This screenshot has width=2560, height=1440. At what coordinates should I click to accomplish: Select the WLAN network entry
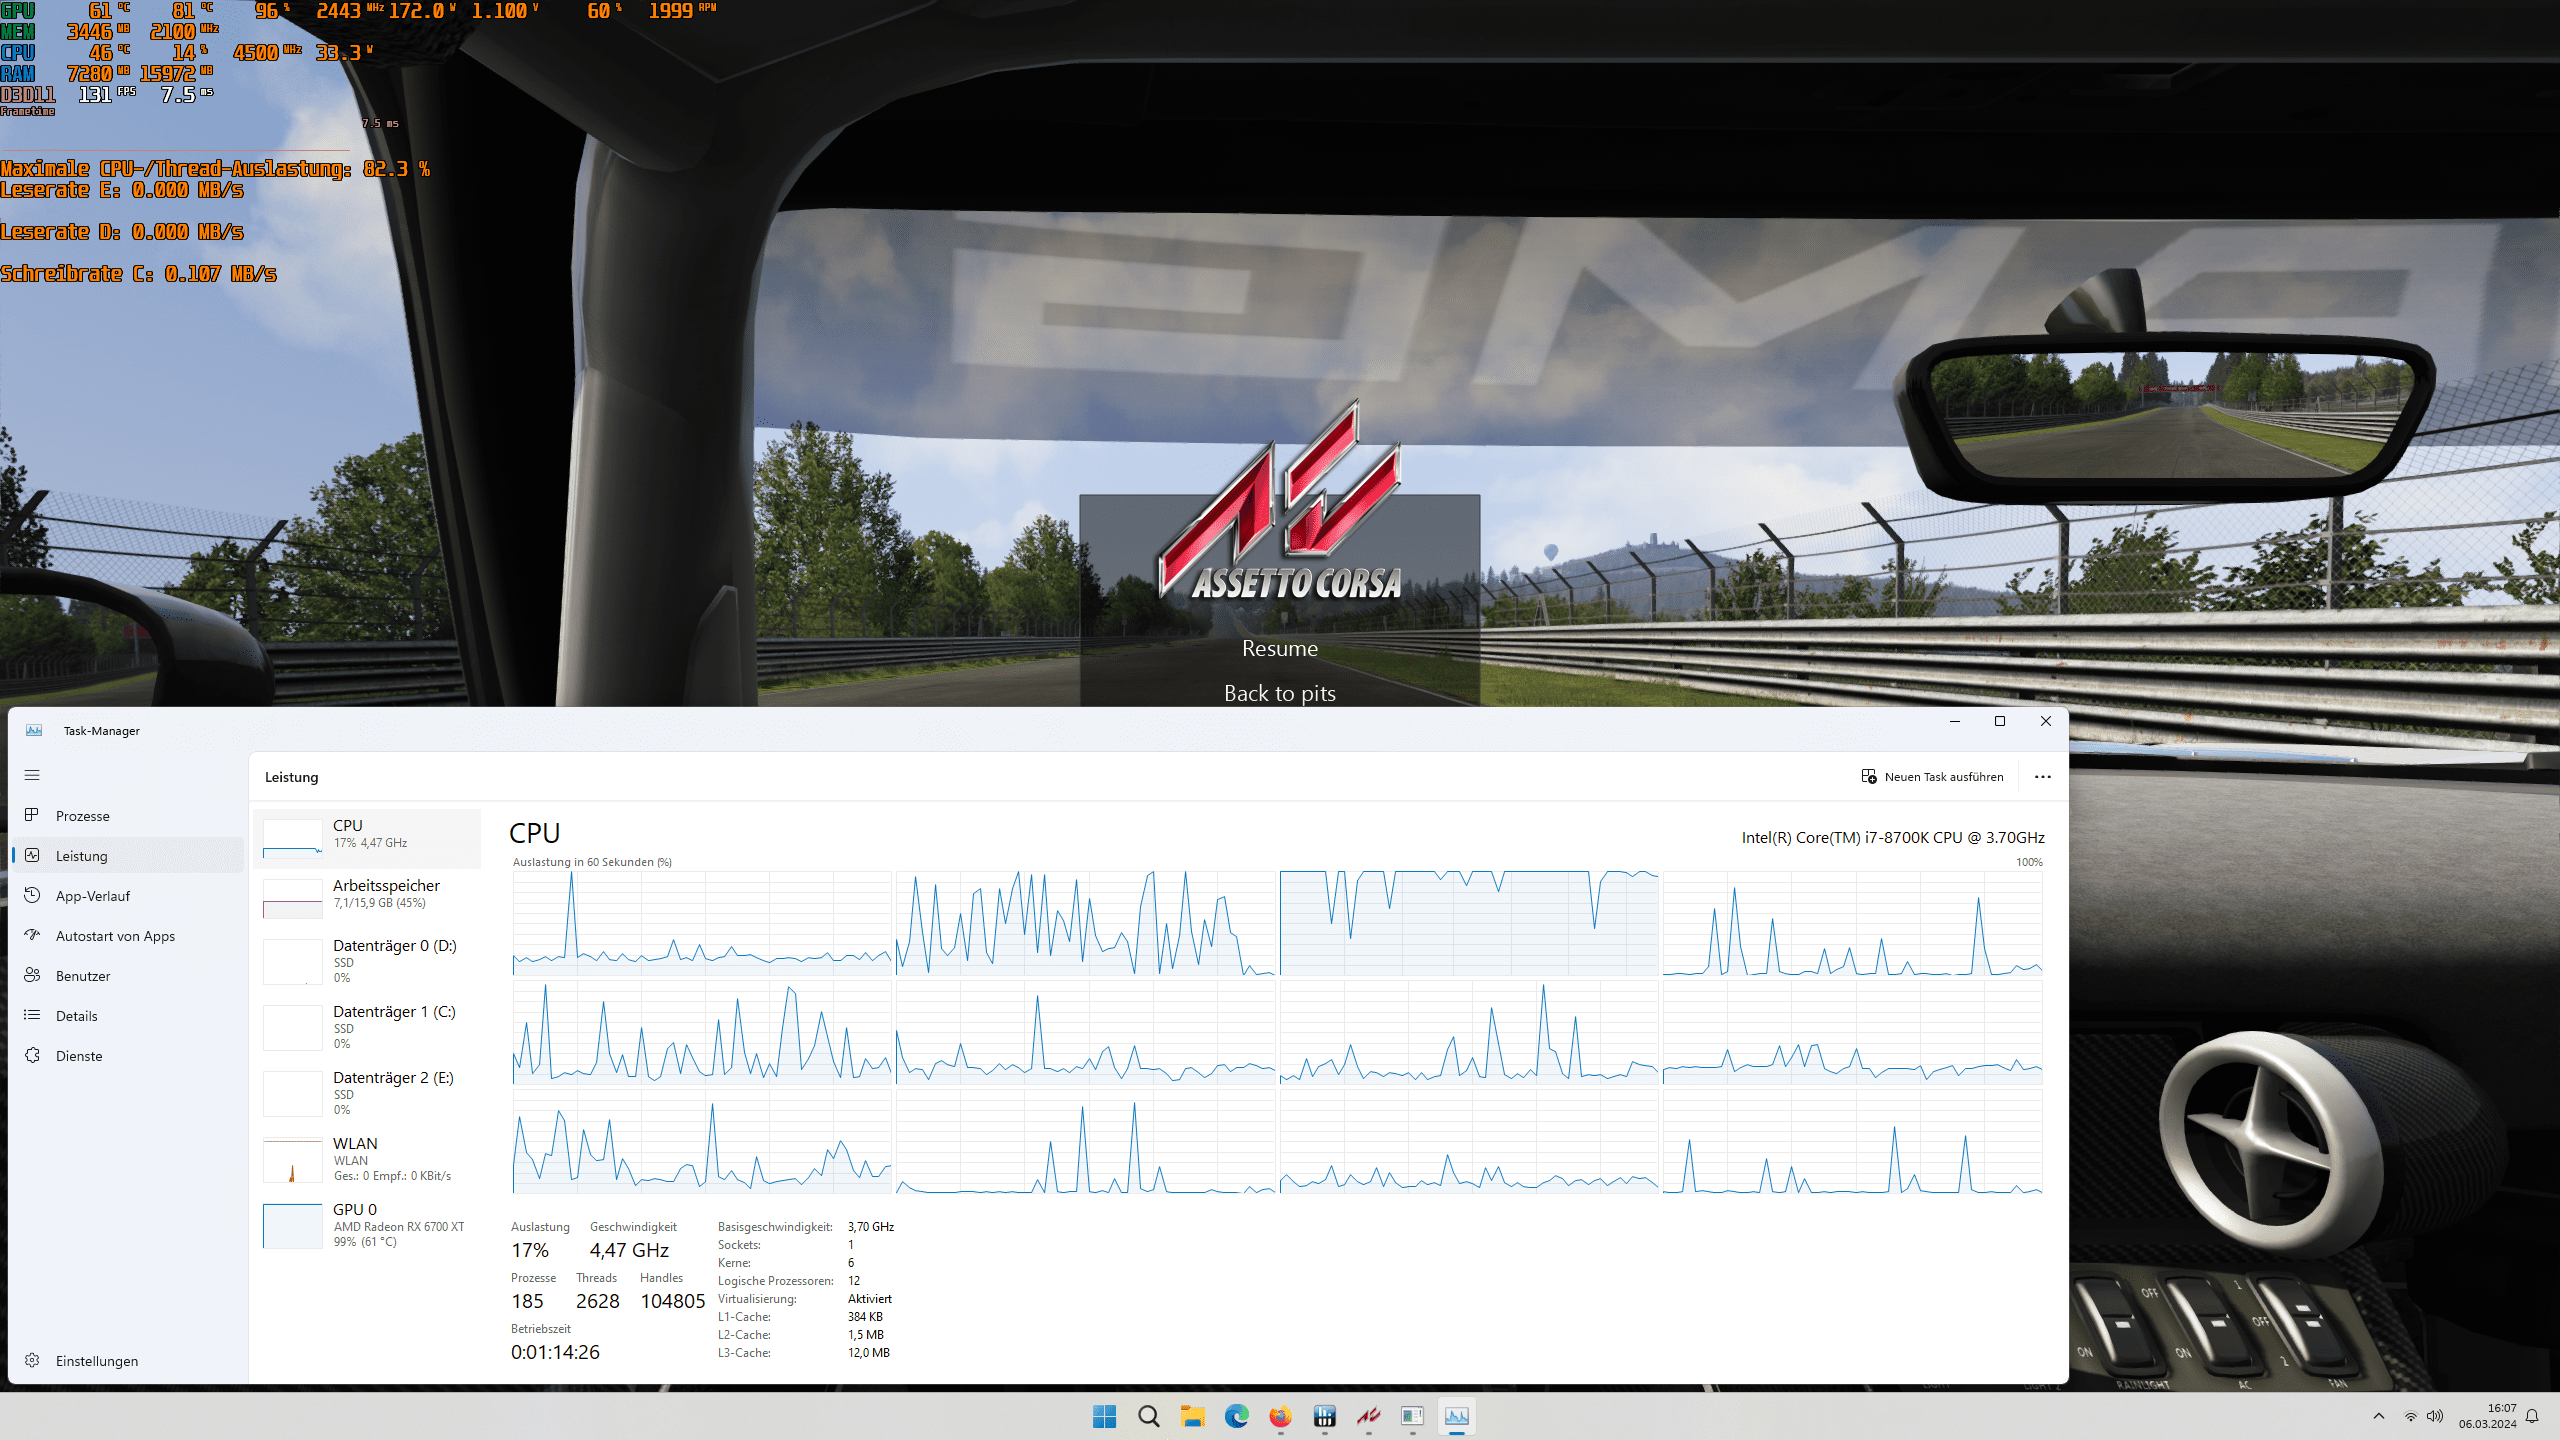click(x=368, y=1158)
